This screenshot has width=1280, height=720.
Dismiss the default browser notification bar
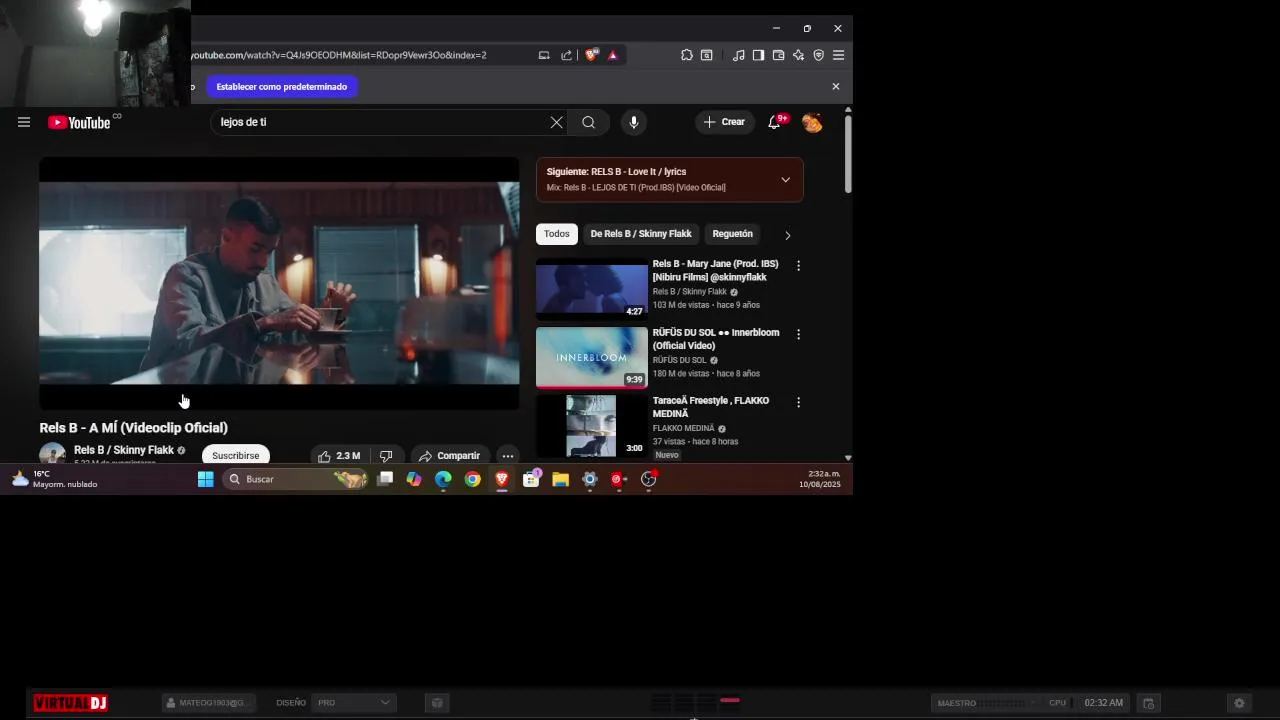(836, 87)
